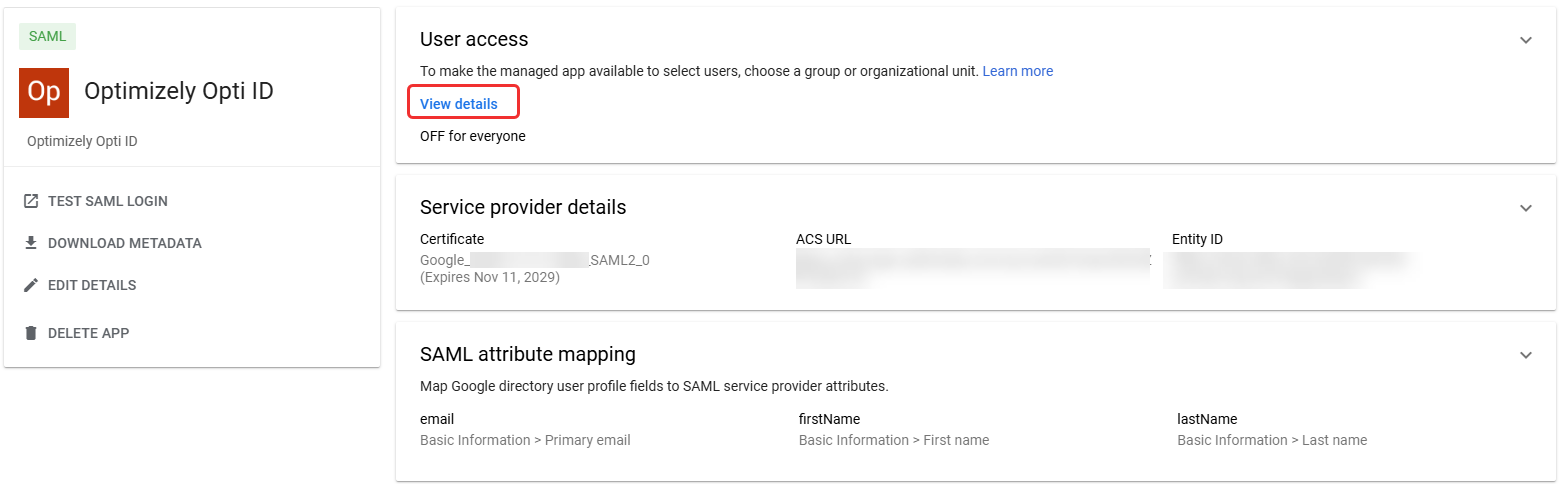
Task: Expand the User access section chevron
Action: [x=1525, y=40]
